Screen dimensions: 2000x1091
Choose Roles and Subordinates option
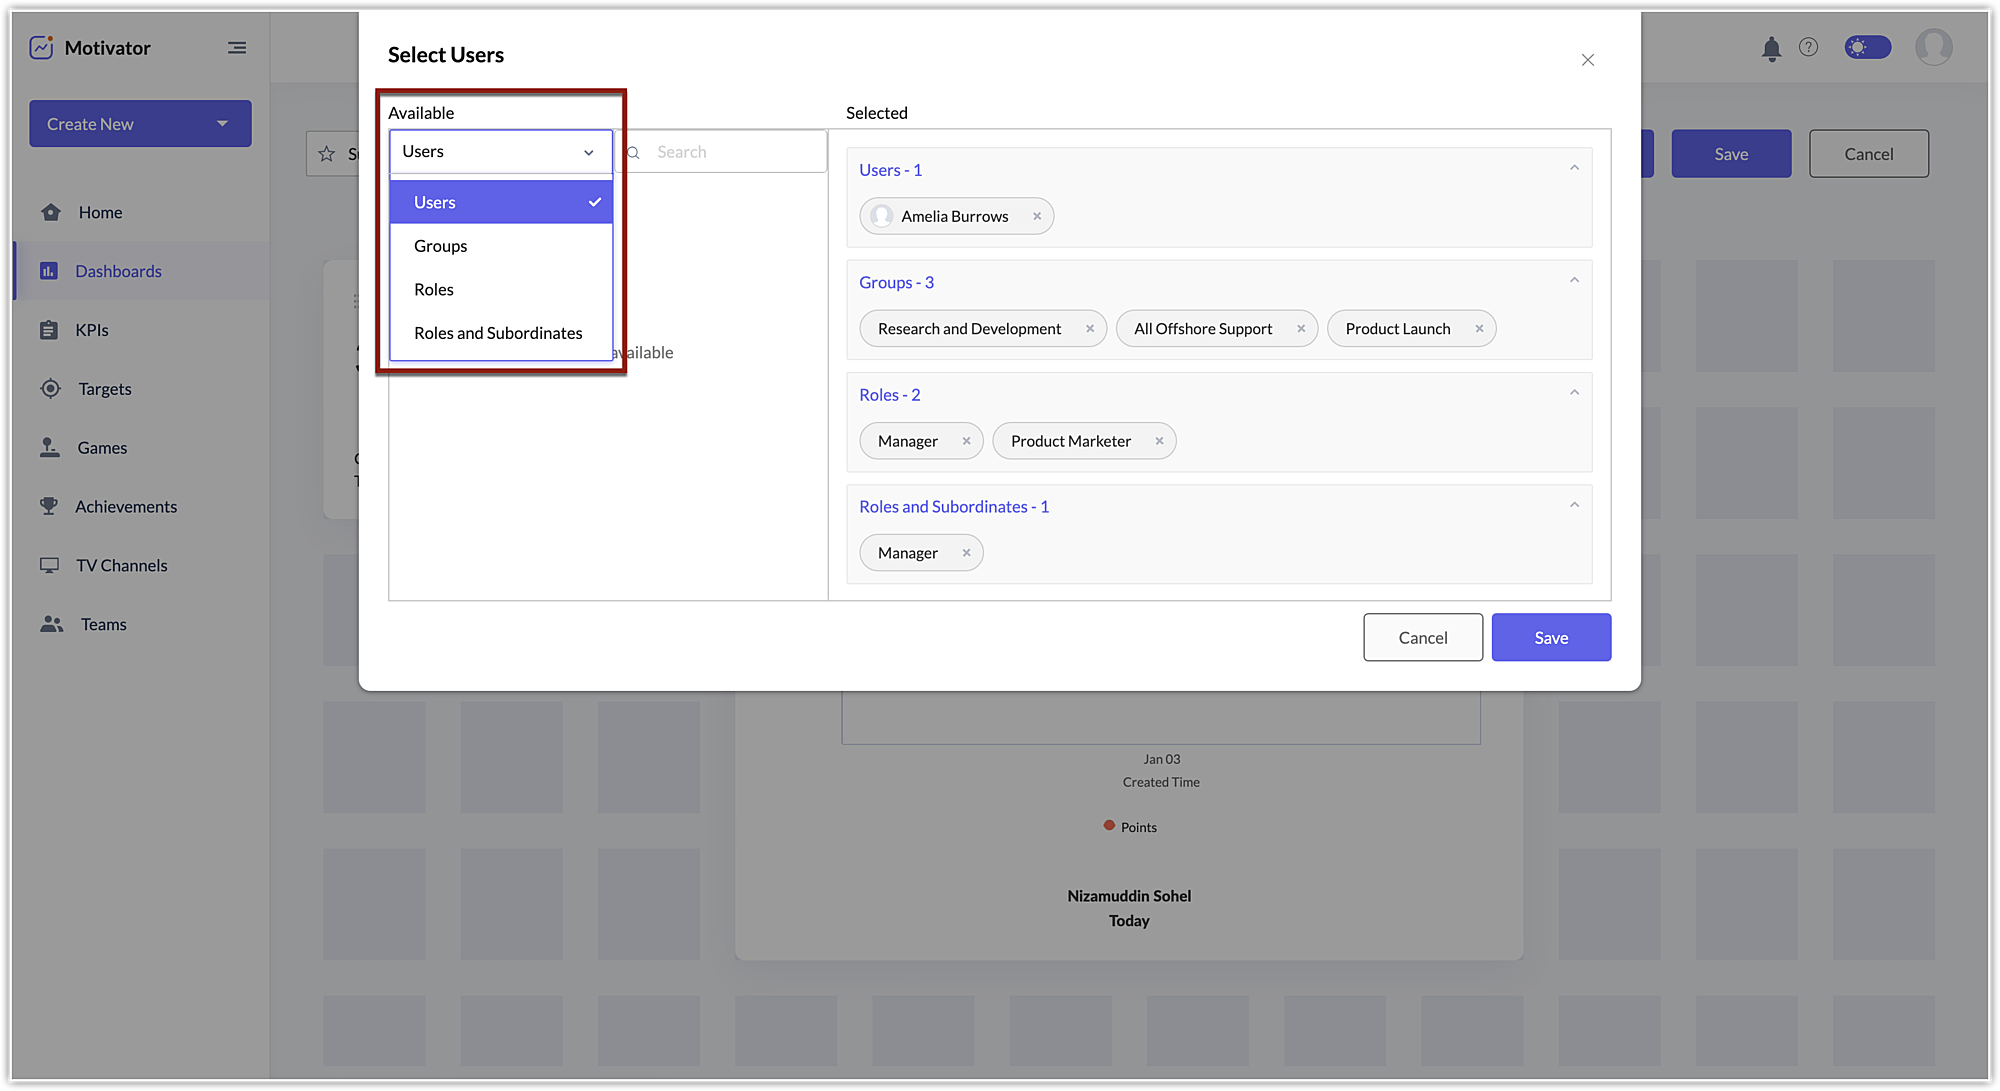point(498,333)
